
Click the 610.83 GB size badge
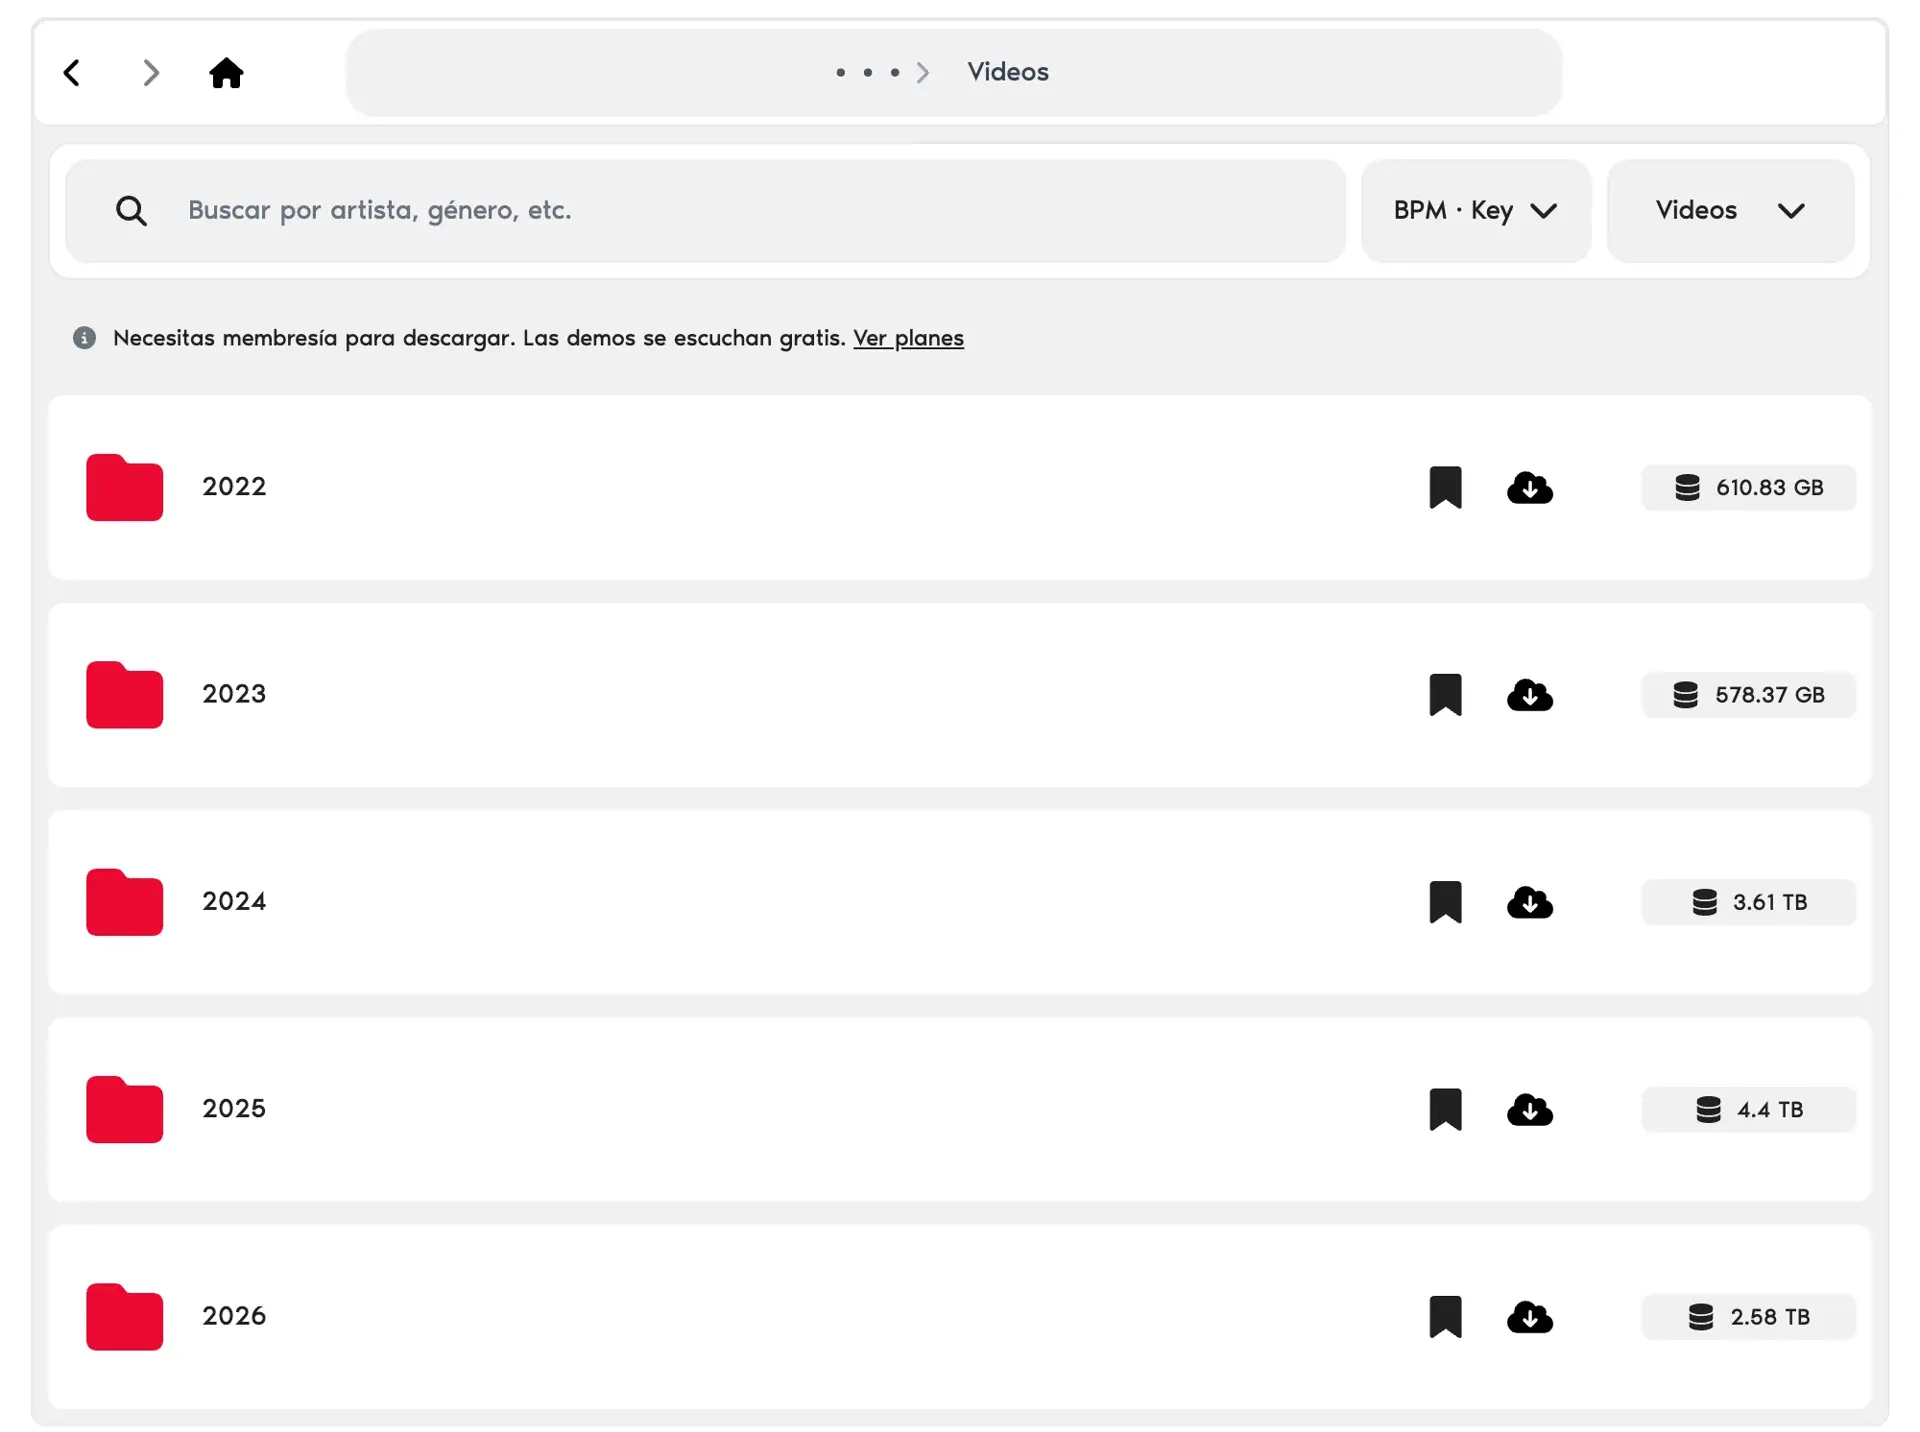[1748, 487]
